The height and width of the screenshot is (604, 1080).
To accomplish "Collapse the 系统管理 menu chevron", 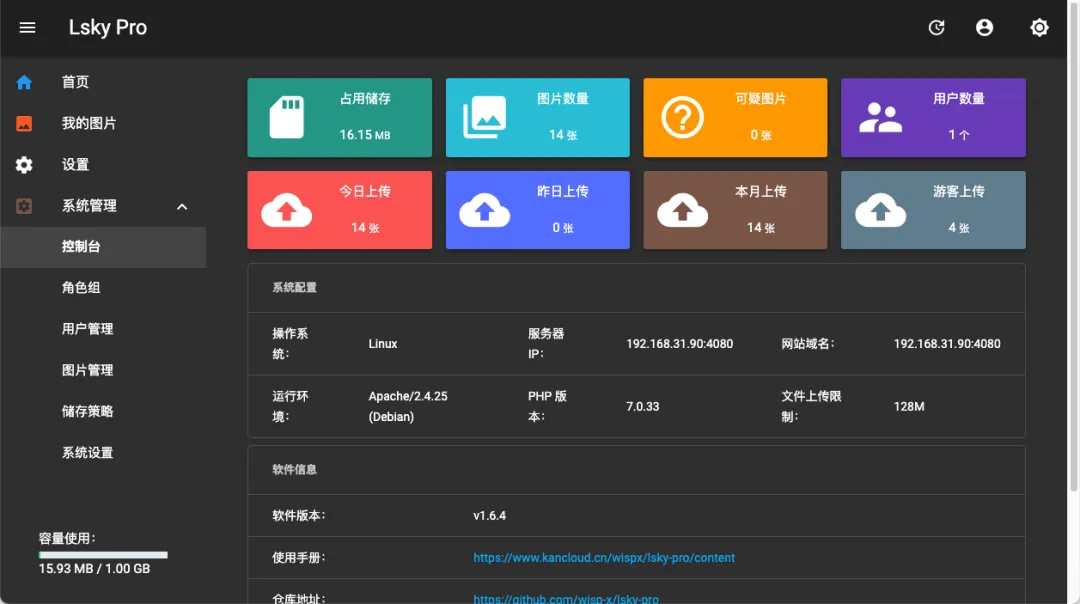I will coord(182,207).
